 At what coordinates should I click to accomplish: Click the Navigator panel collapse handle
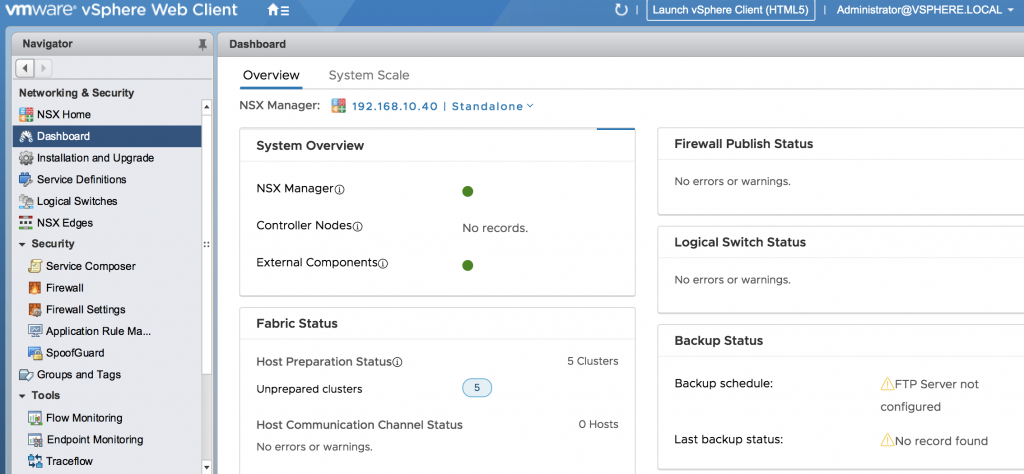206,245
